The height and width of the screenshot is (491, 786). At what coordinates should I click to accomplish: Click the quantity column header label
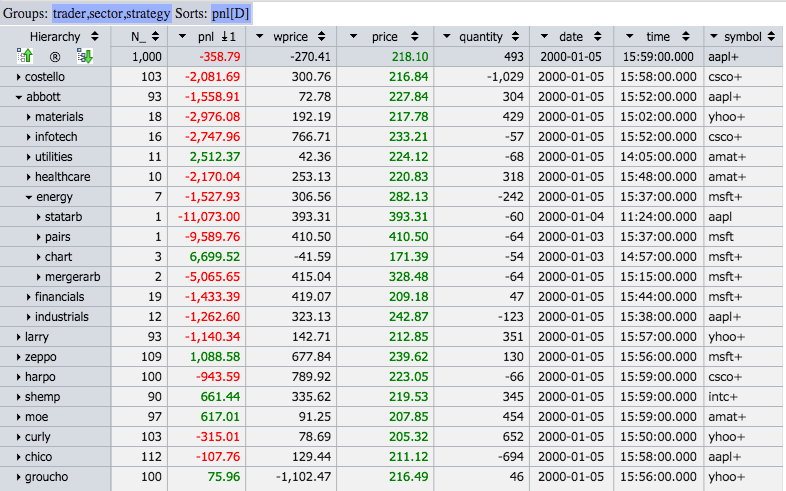(x=481, y=37)
